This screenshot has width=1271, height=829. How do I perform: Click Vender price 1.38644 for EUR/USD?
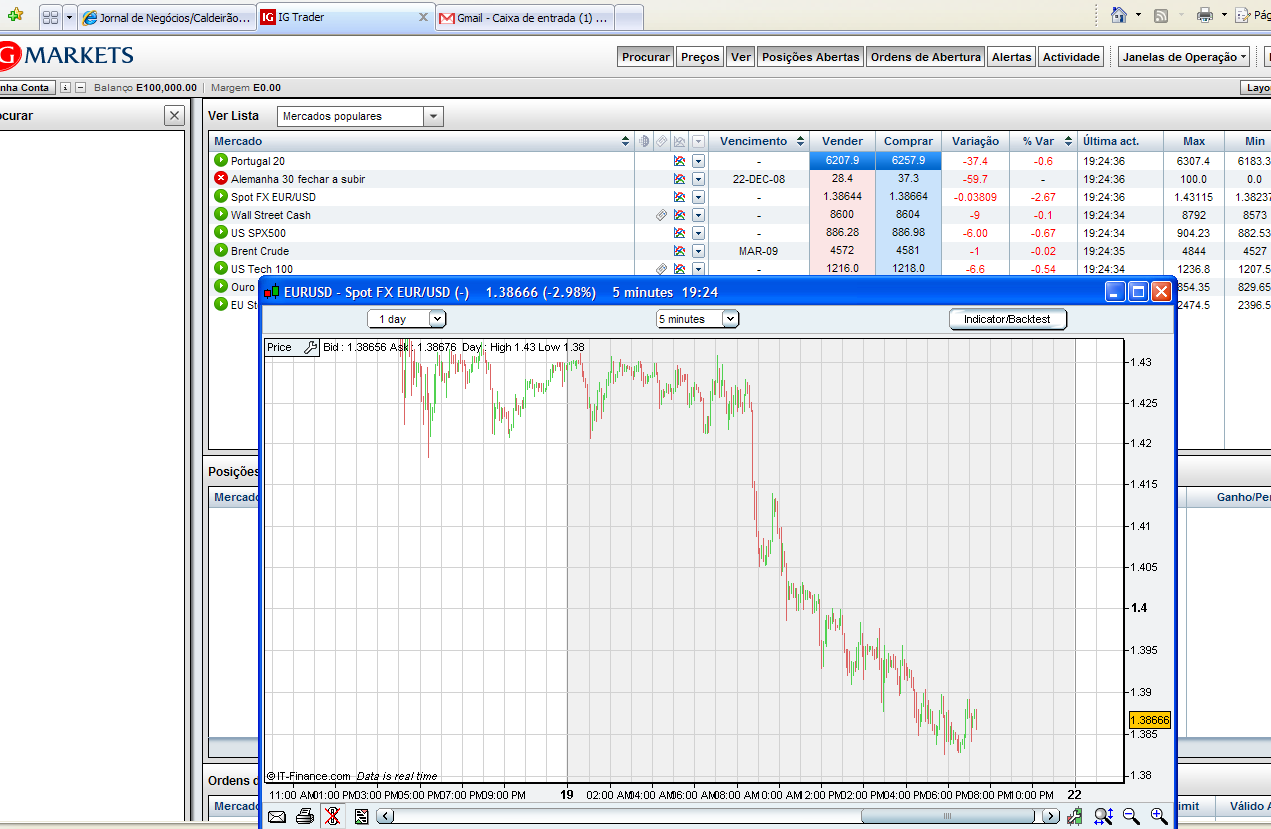tap(842, 196)
